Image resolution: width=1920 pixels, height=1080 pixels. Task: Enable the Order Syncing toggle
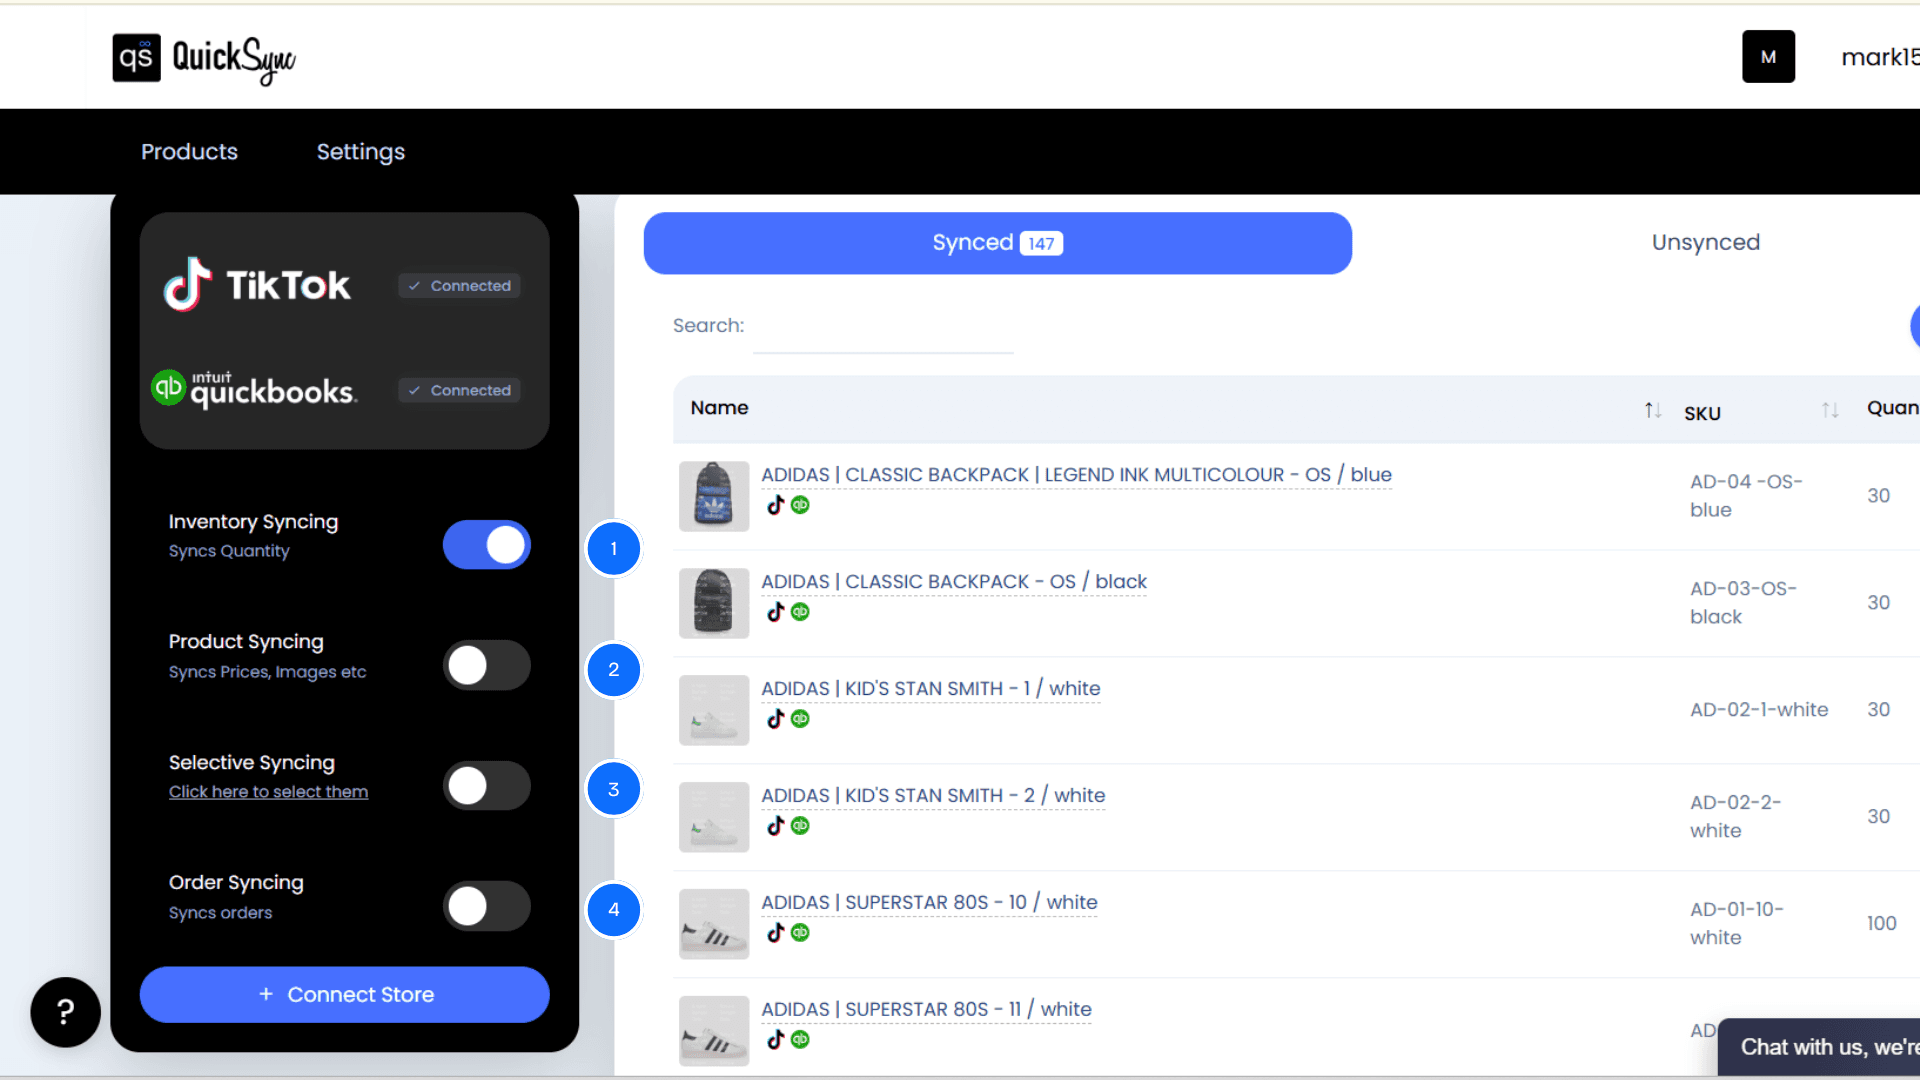click(487, 906)
